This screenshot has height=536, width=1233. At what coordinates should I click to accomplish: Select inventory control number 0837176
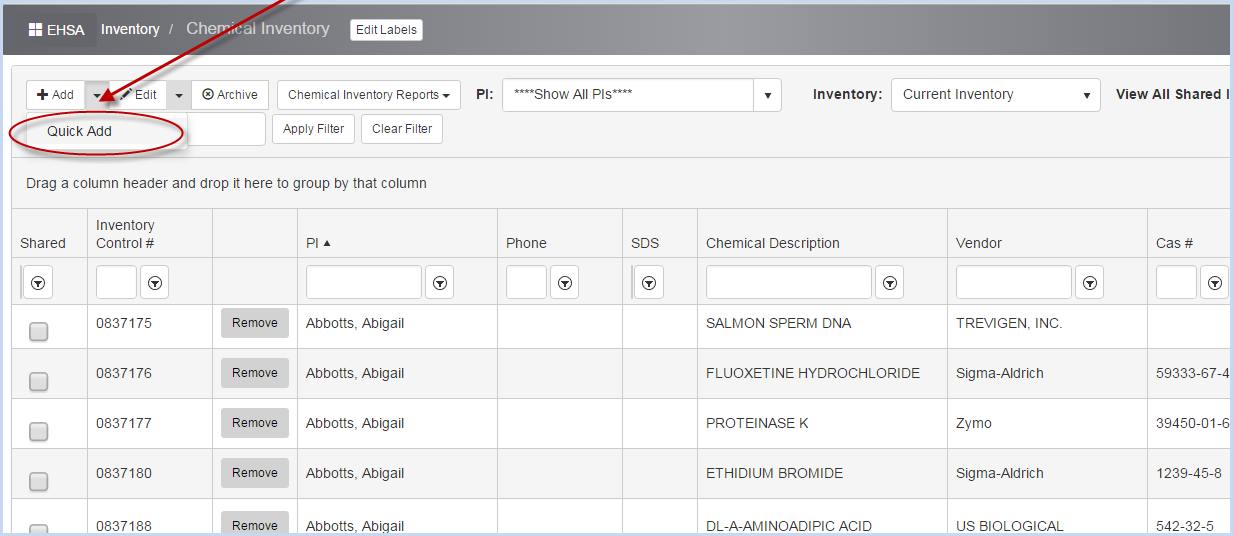click(x=124, y=373)
